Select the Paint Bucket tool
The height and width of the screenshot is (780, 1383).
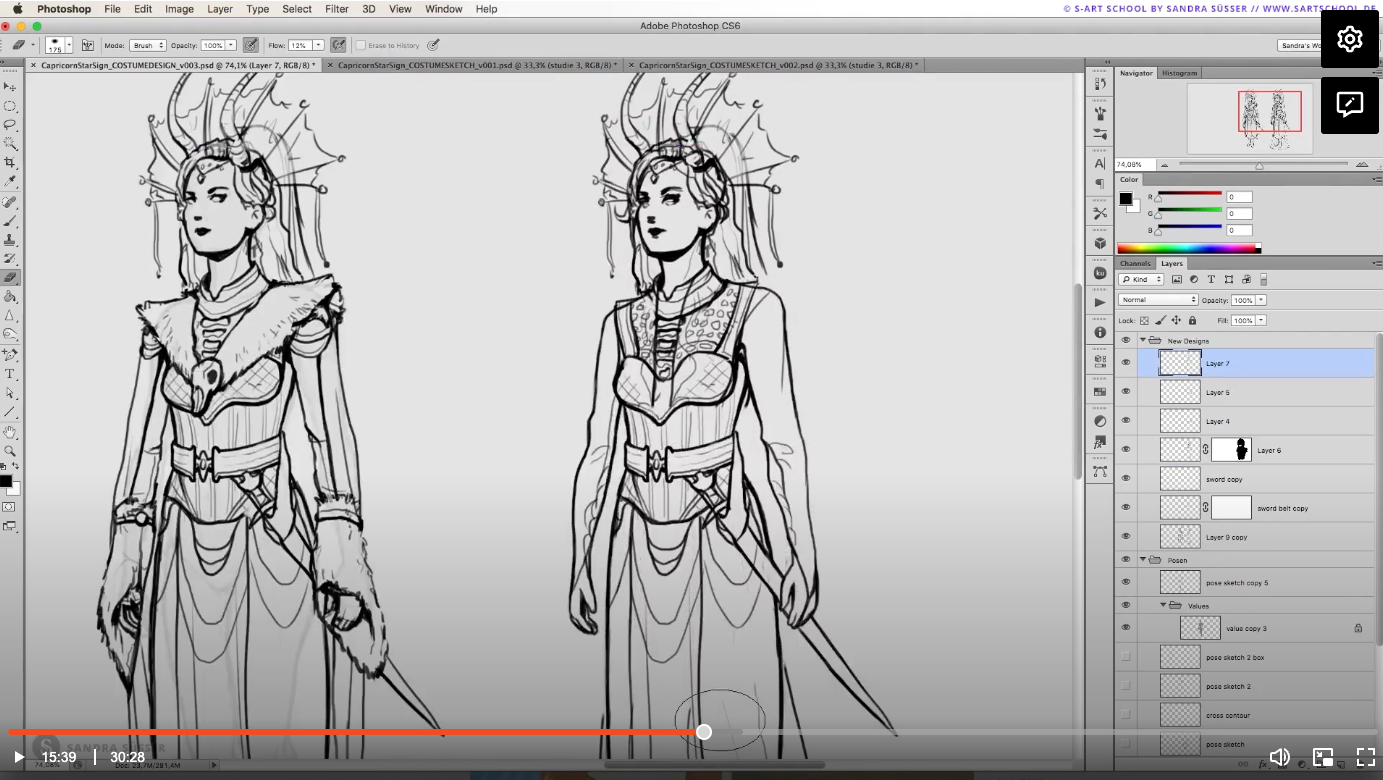click(x=10, y=297)
